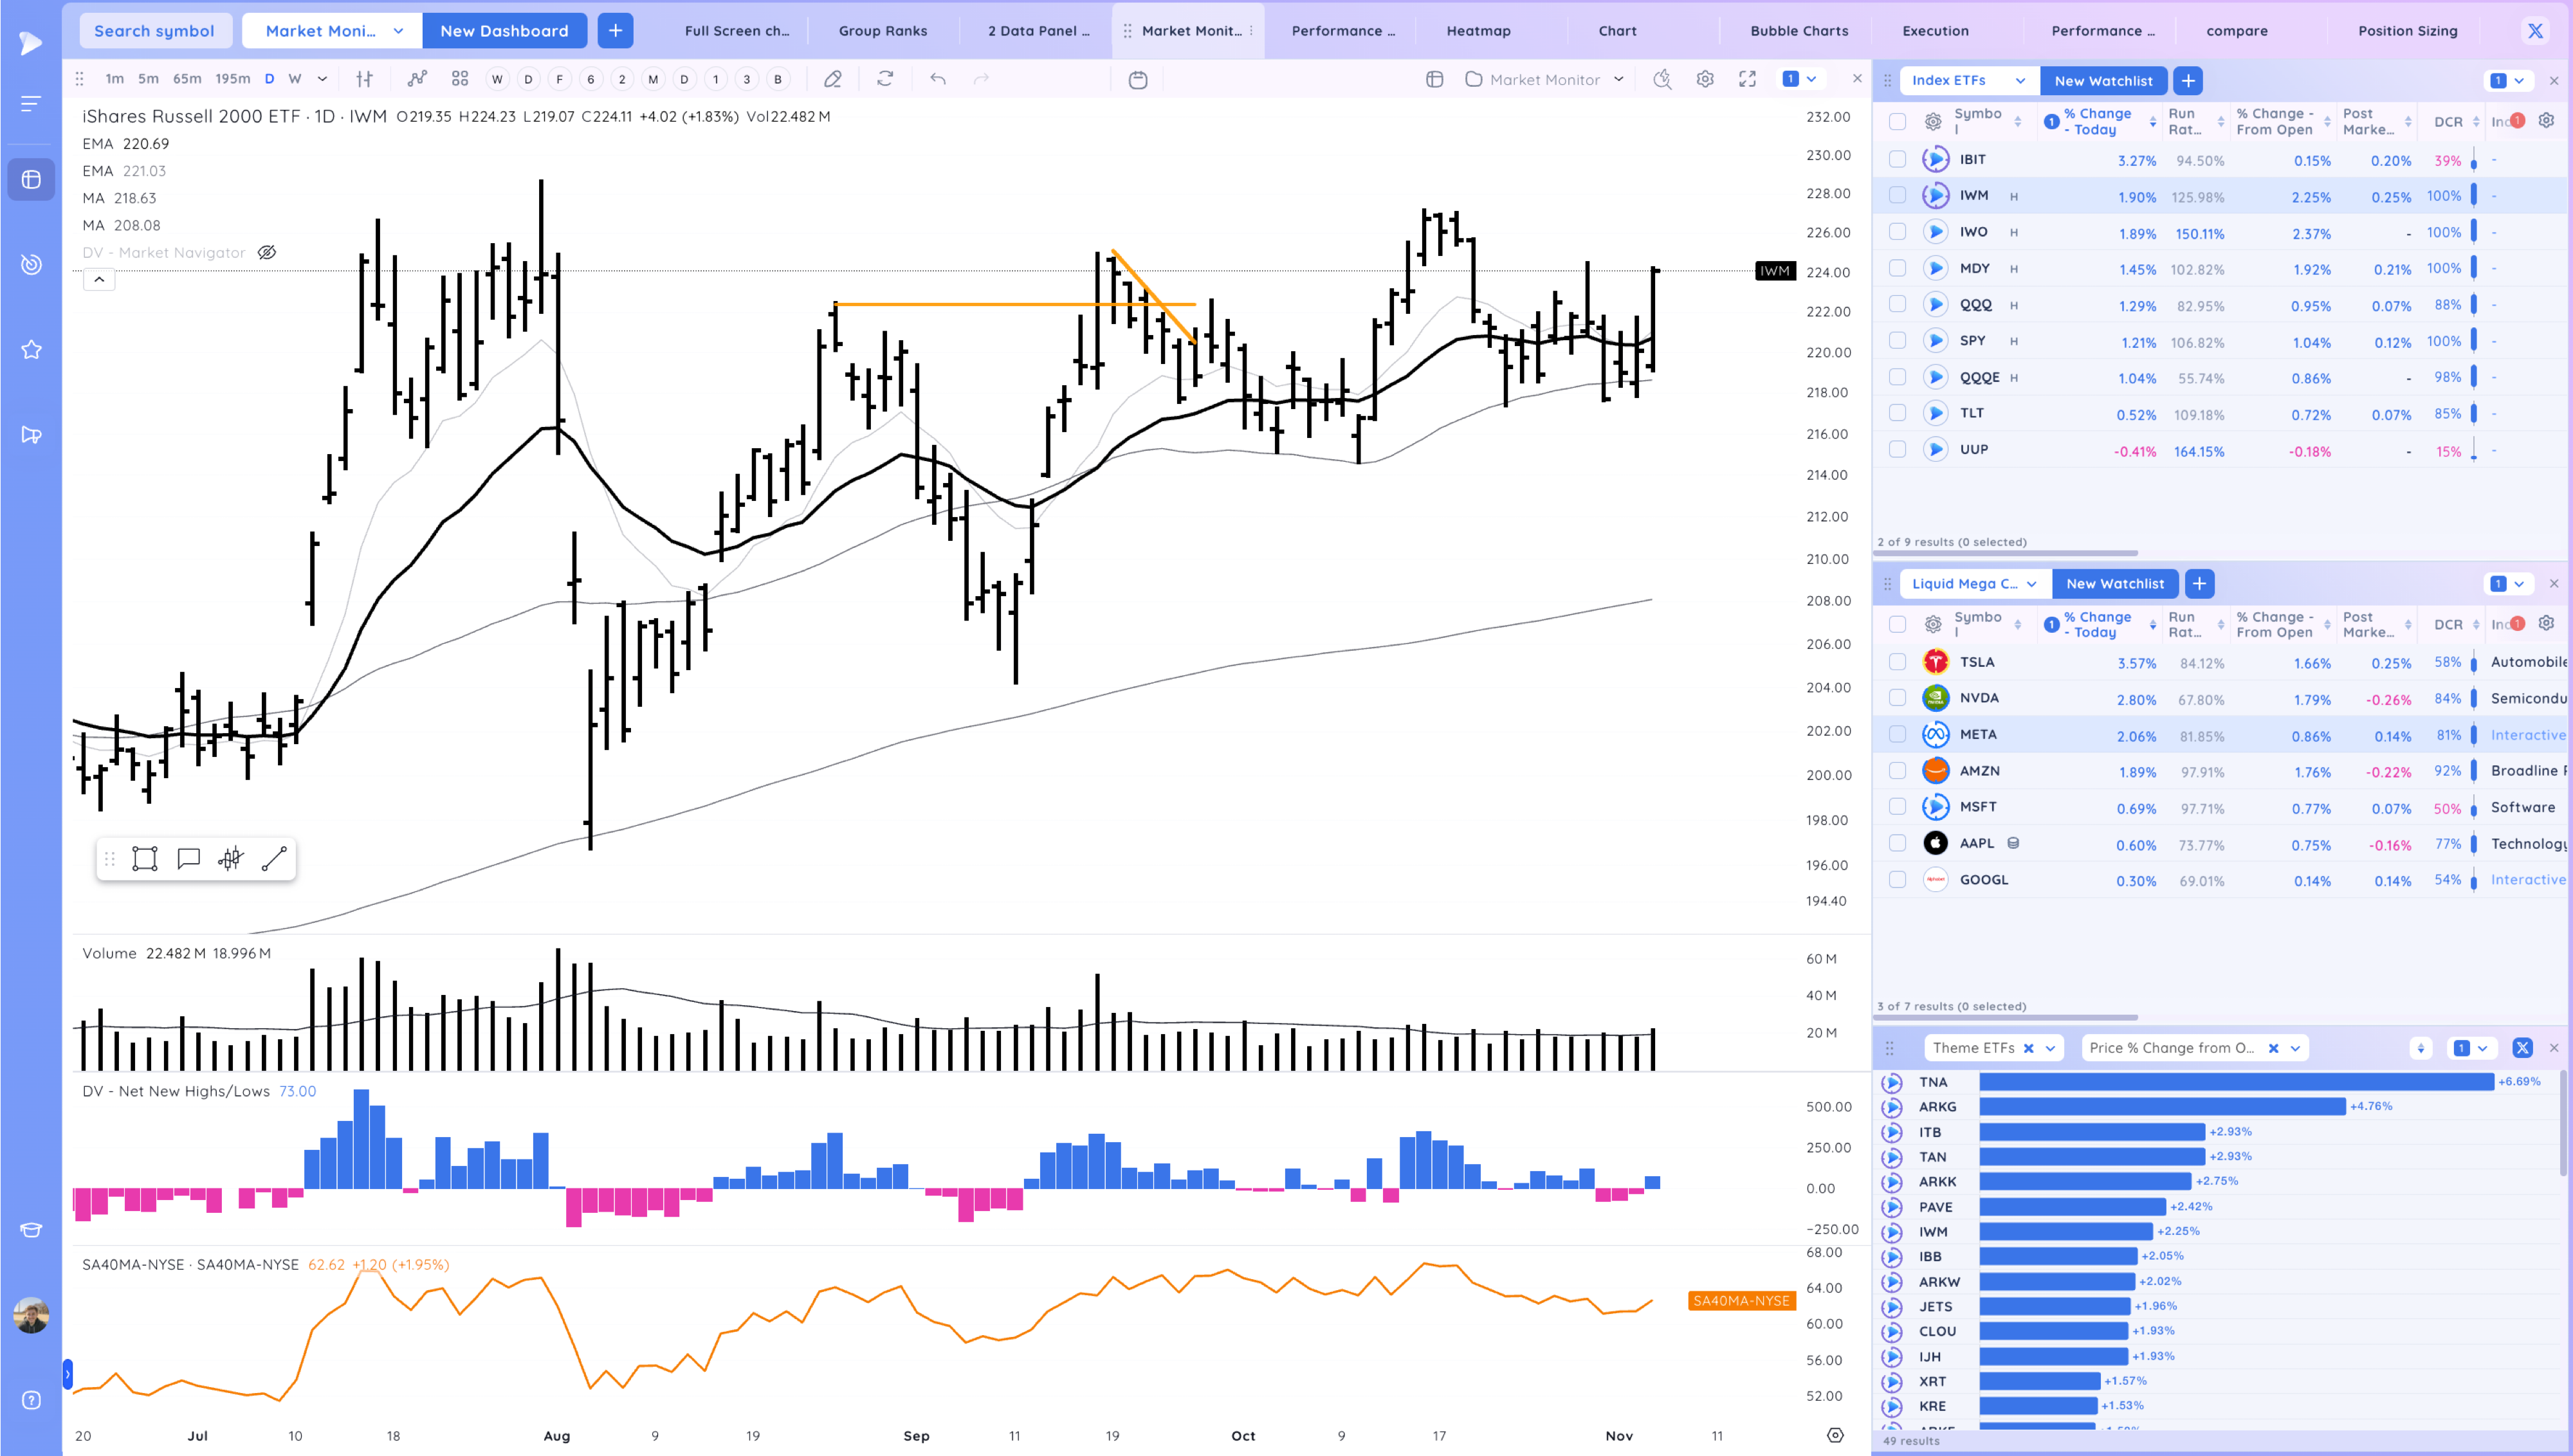The width and height of the screenshot is (2573, 1456).
Task: Open chart settings gear icon
Action: (1705, 79)
